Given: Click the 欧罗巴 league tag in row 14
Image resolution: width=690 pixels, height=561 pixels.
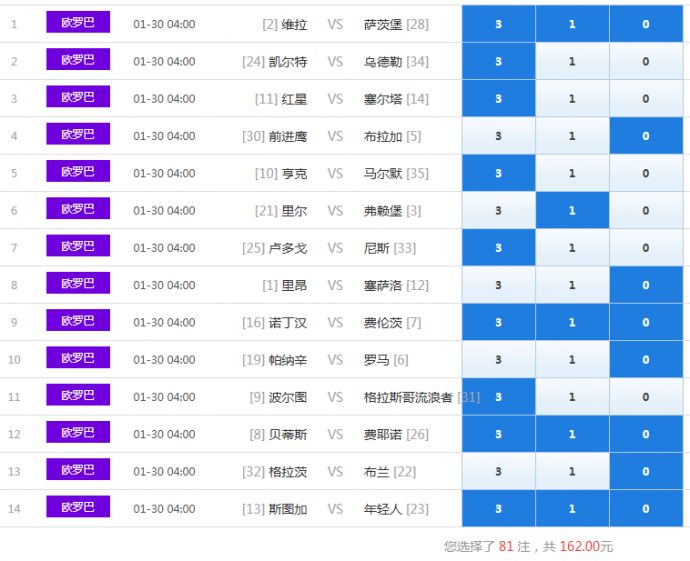Looking at the screenshot, I should click(78, 507).
